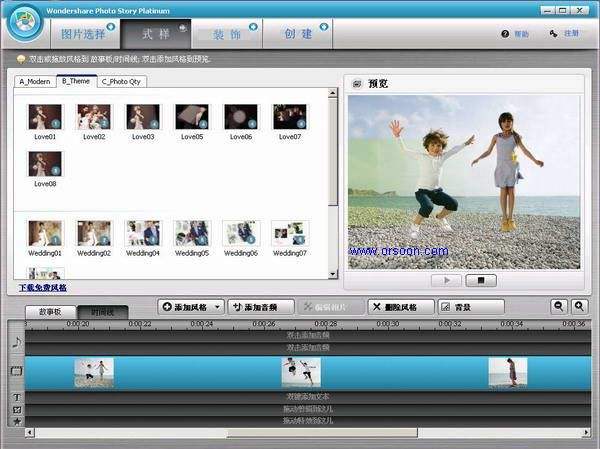Select the jumping kids clip in timeline middle

[301, 372]
